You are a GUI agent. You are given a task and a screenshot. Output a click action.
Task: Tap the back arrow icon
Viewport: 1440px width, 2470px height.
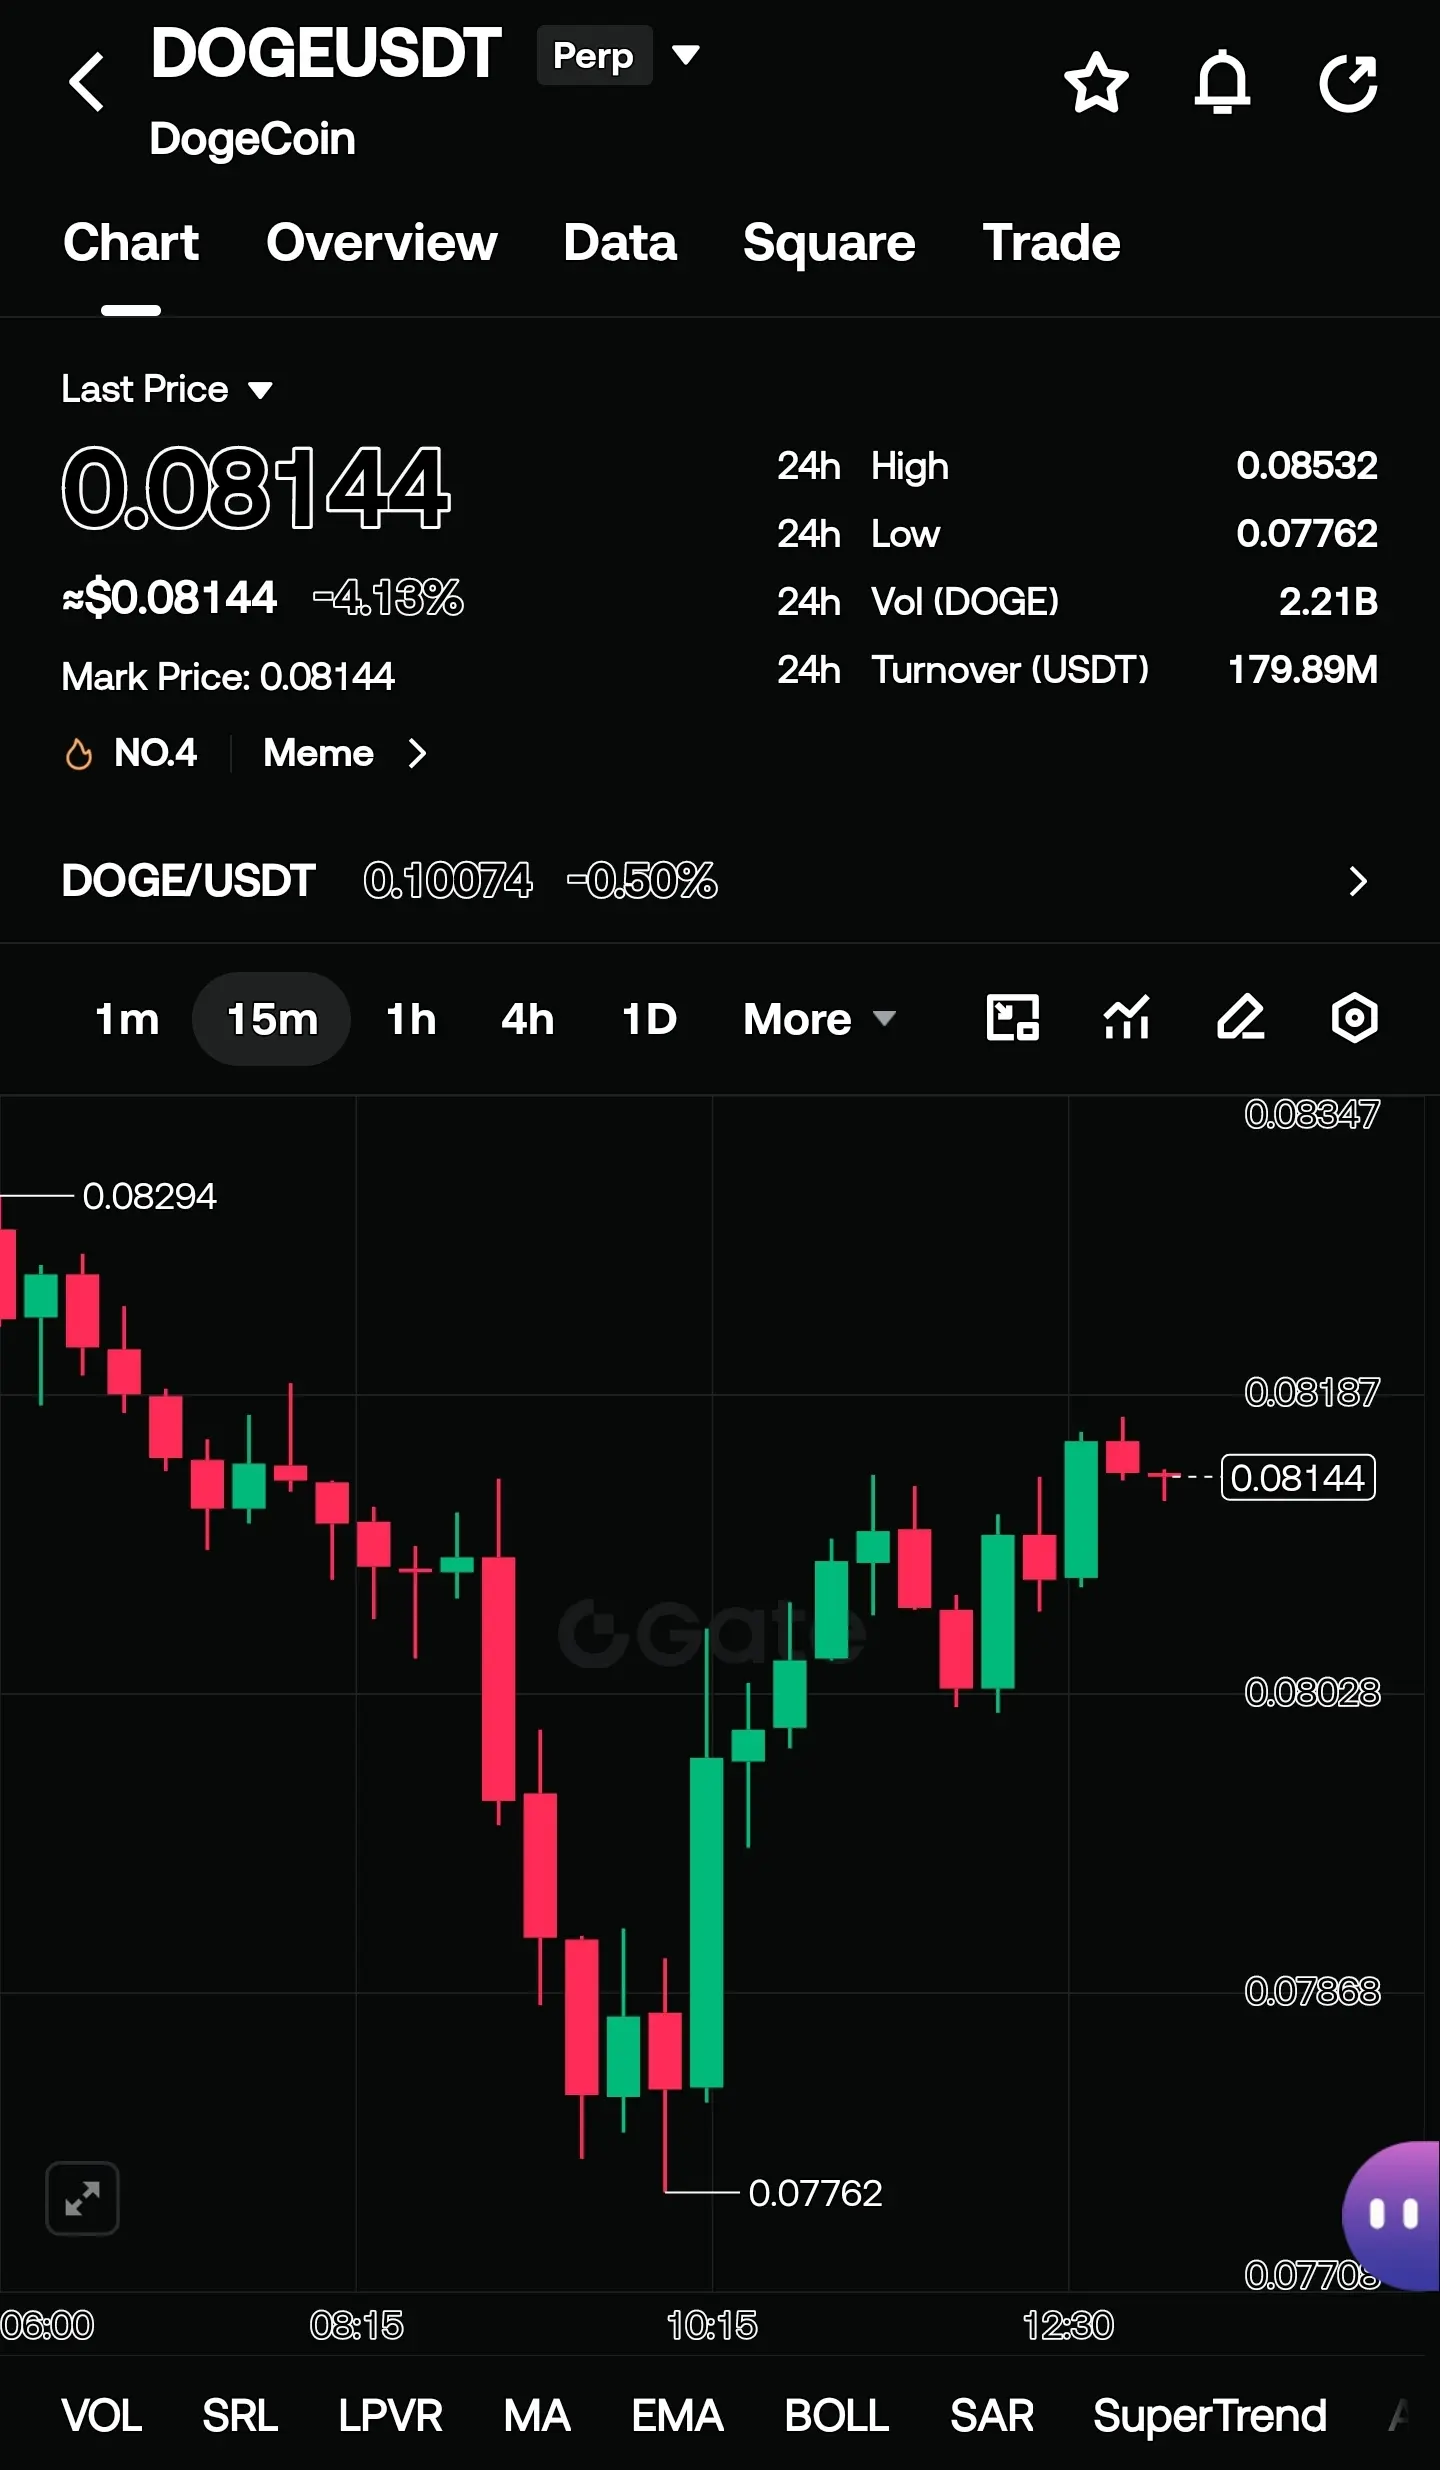click(x=87, y=82)
